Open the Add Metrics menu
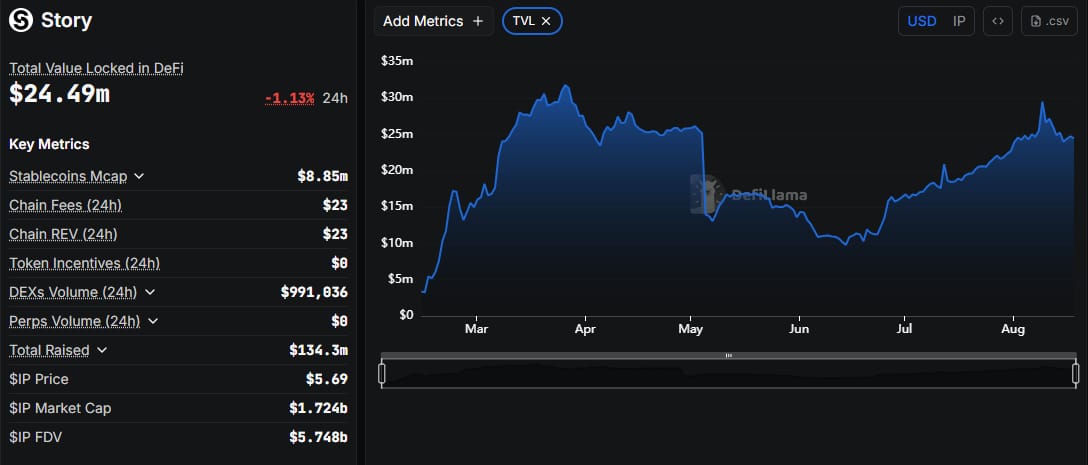Screen dimensions: 1088x465 (424, 21)
